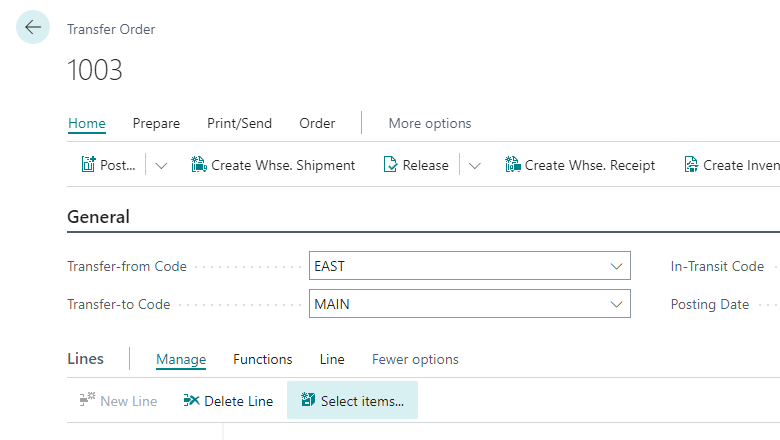Open the Print/Send tab

[239, 124]
